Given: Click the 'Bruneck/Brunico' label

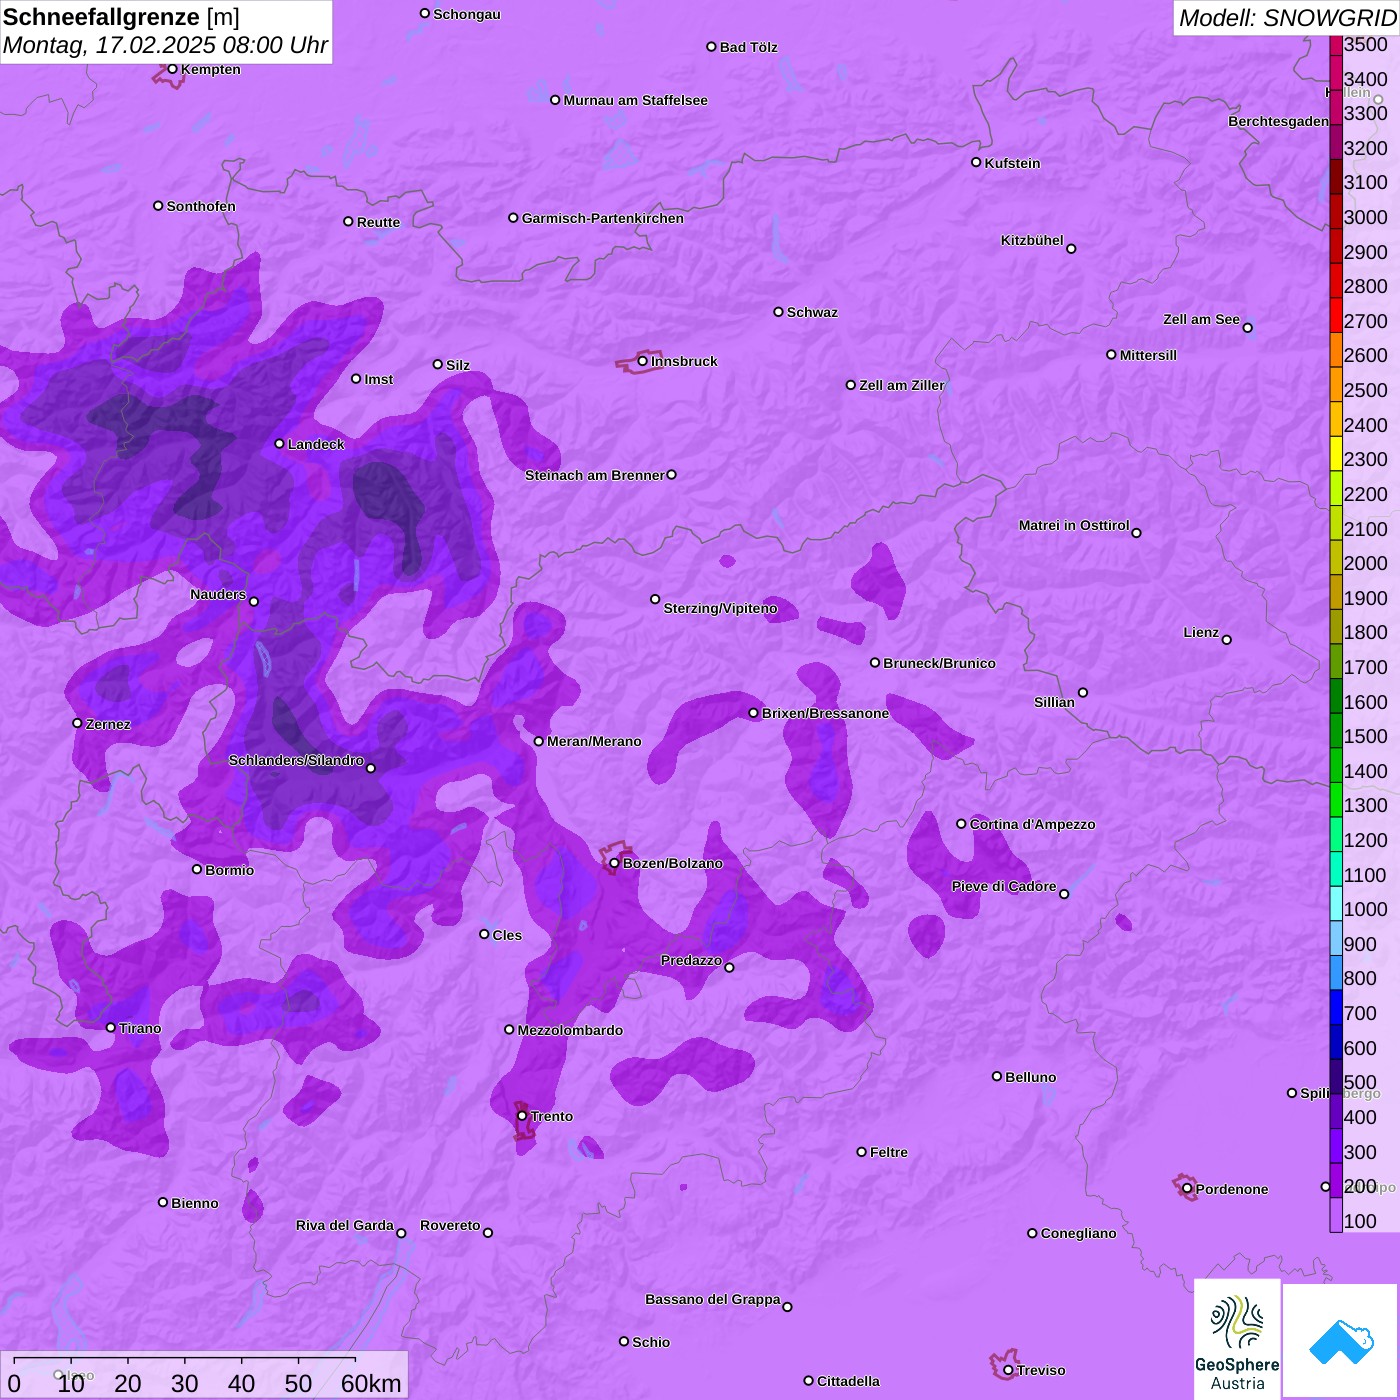Looking at the screenshot, I should pyautogui.click(x=939, y=663).
